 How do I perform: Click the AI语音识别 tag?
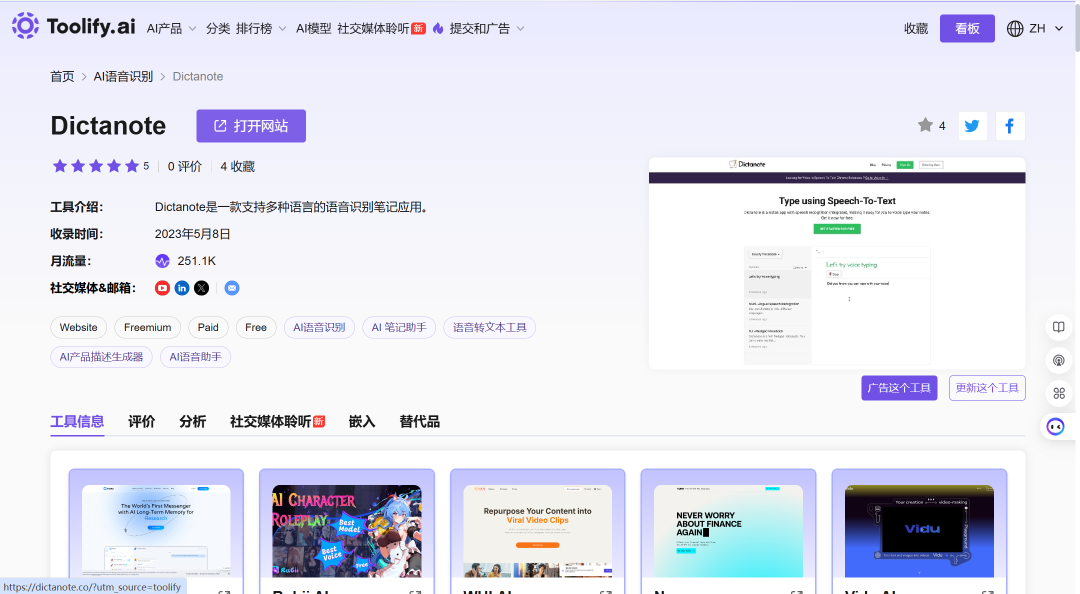319,327
